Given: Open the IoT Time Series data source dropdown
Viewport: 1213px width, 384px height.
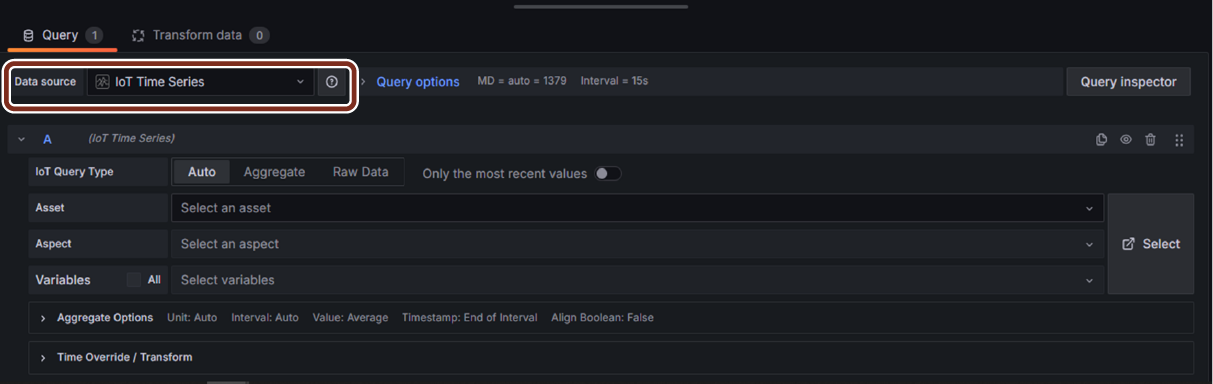Looking at the screenshot, I should (200, 82).
